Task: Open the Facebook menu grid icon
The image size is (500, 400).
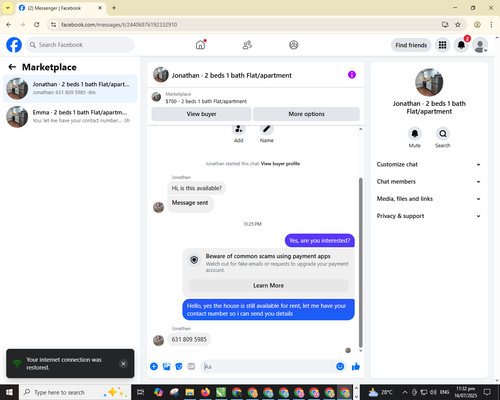Action: [442, 45]
